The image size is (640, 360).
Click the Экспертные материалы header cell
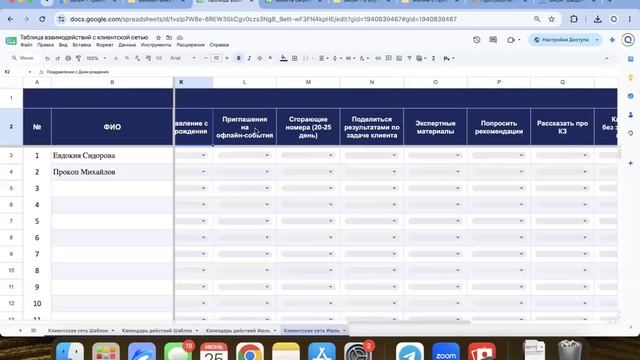click(435, 127)
